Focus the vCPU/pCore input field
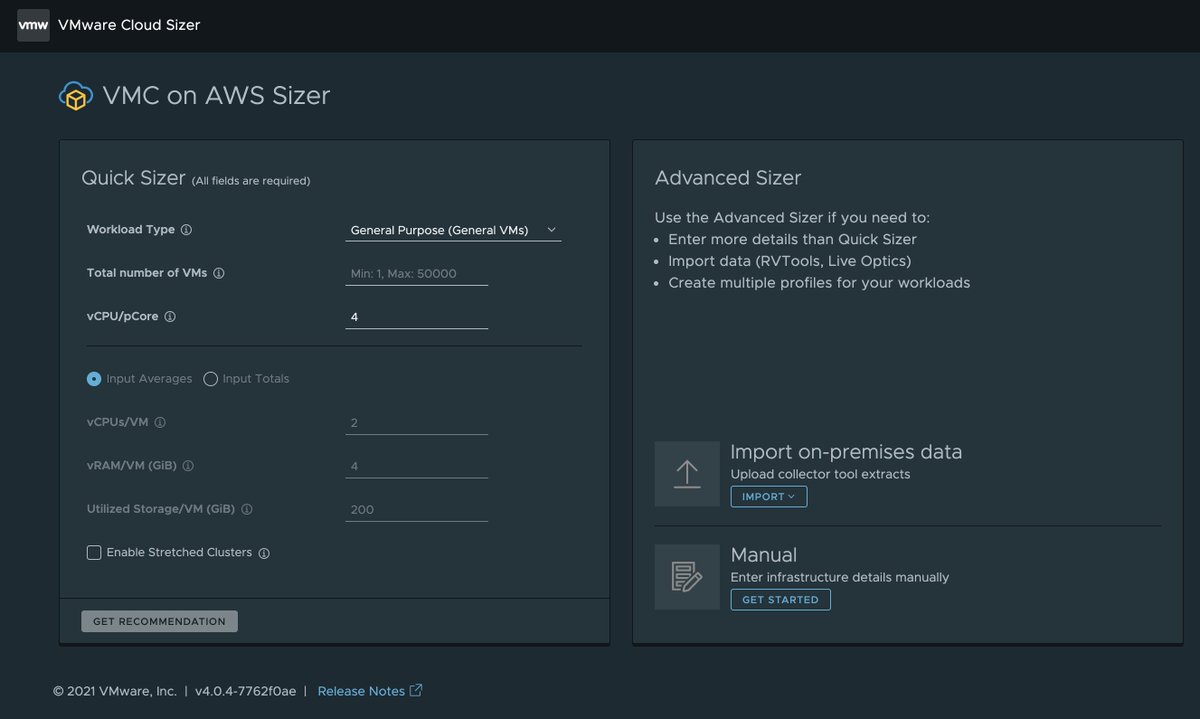1200x719 pixels. (417, 317)
